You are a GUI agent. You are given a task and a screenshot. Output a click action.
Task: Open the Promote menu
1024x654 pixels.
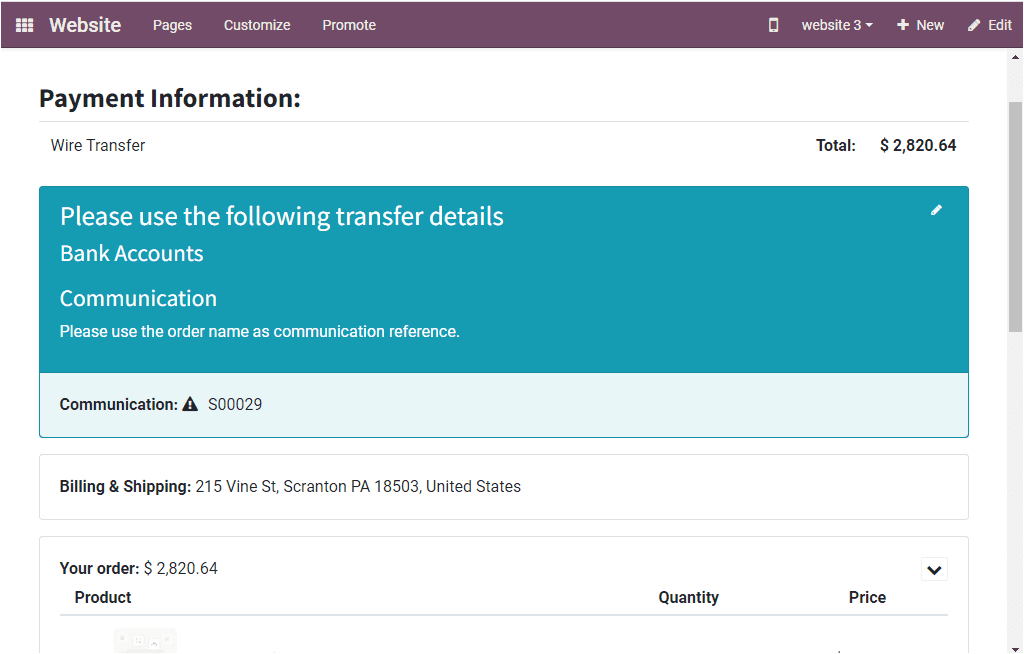[348, 24]
